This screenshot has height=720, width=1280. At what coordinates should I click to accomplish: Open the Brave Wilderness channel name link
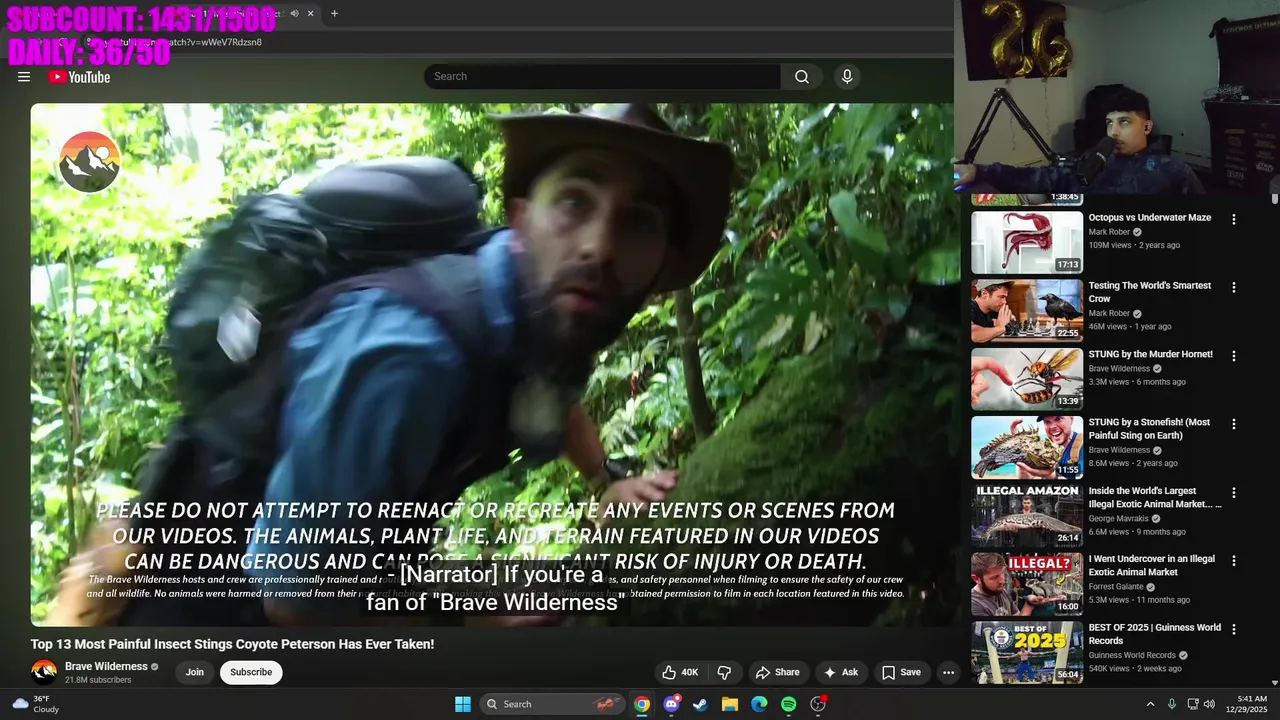point(106,666)
